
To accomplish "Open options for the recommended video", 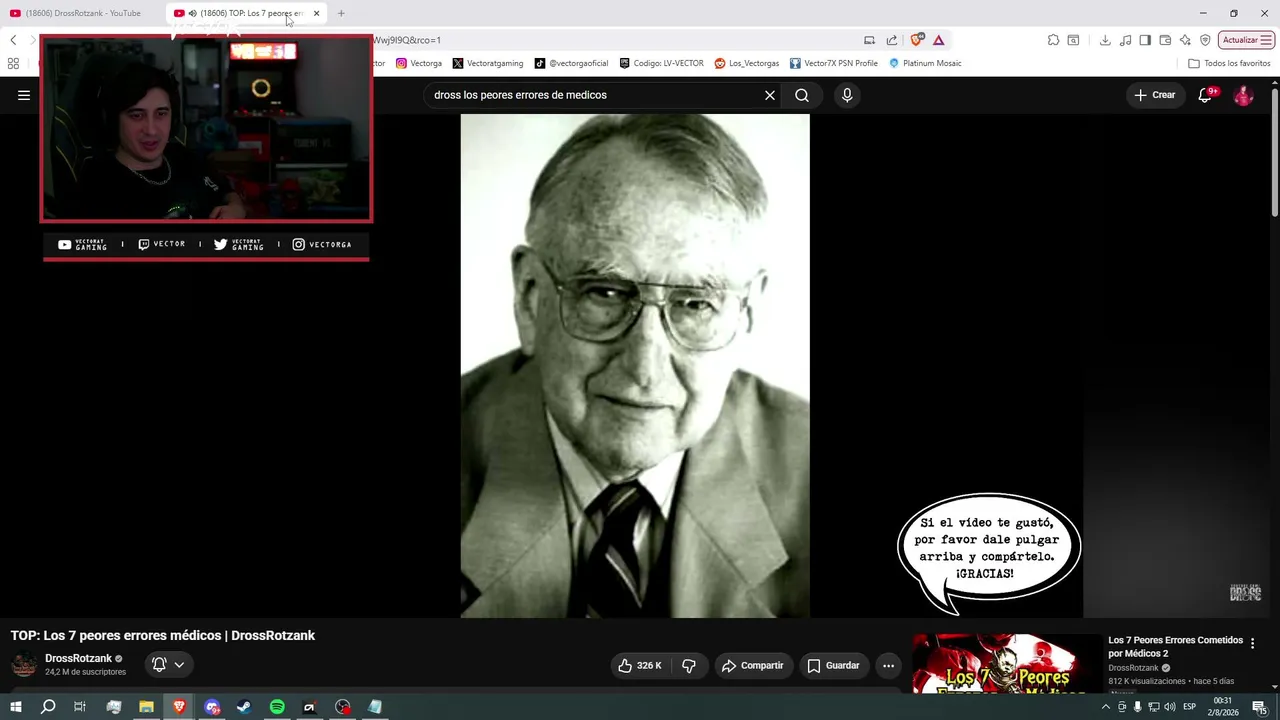I will pos(1252,644).
